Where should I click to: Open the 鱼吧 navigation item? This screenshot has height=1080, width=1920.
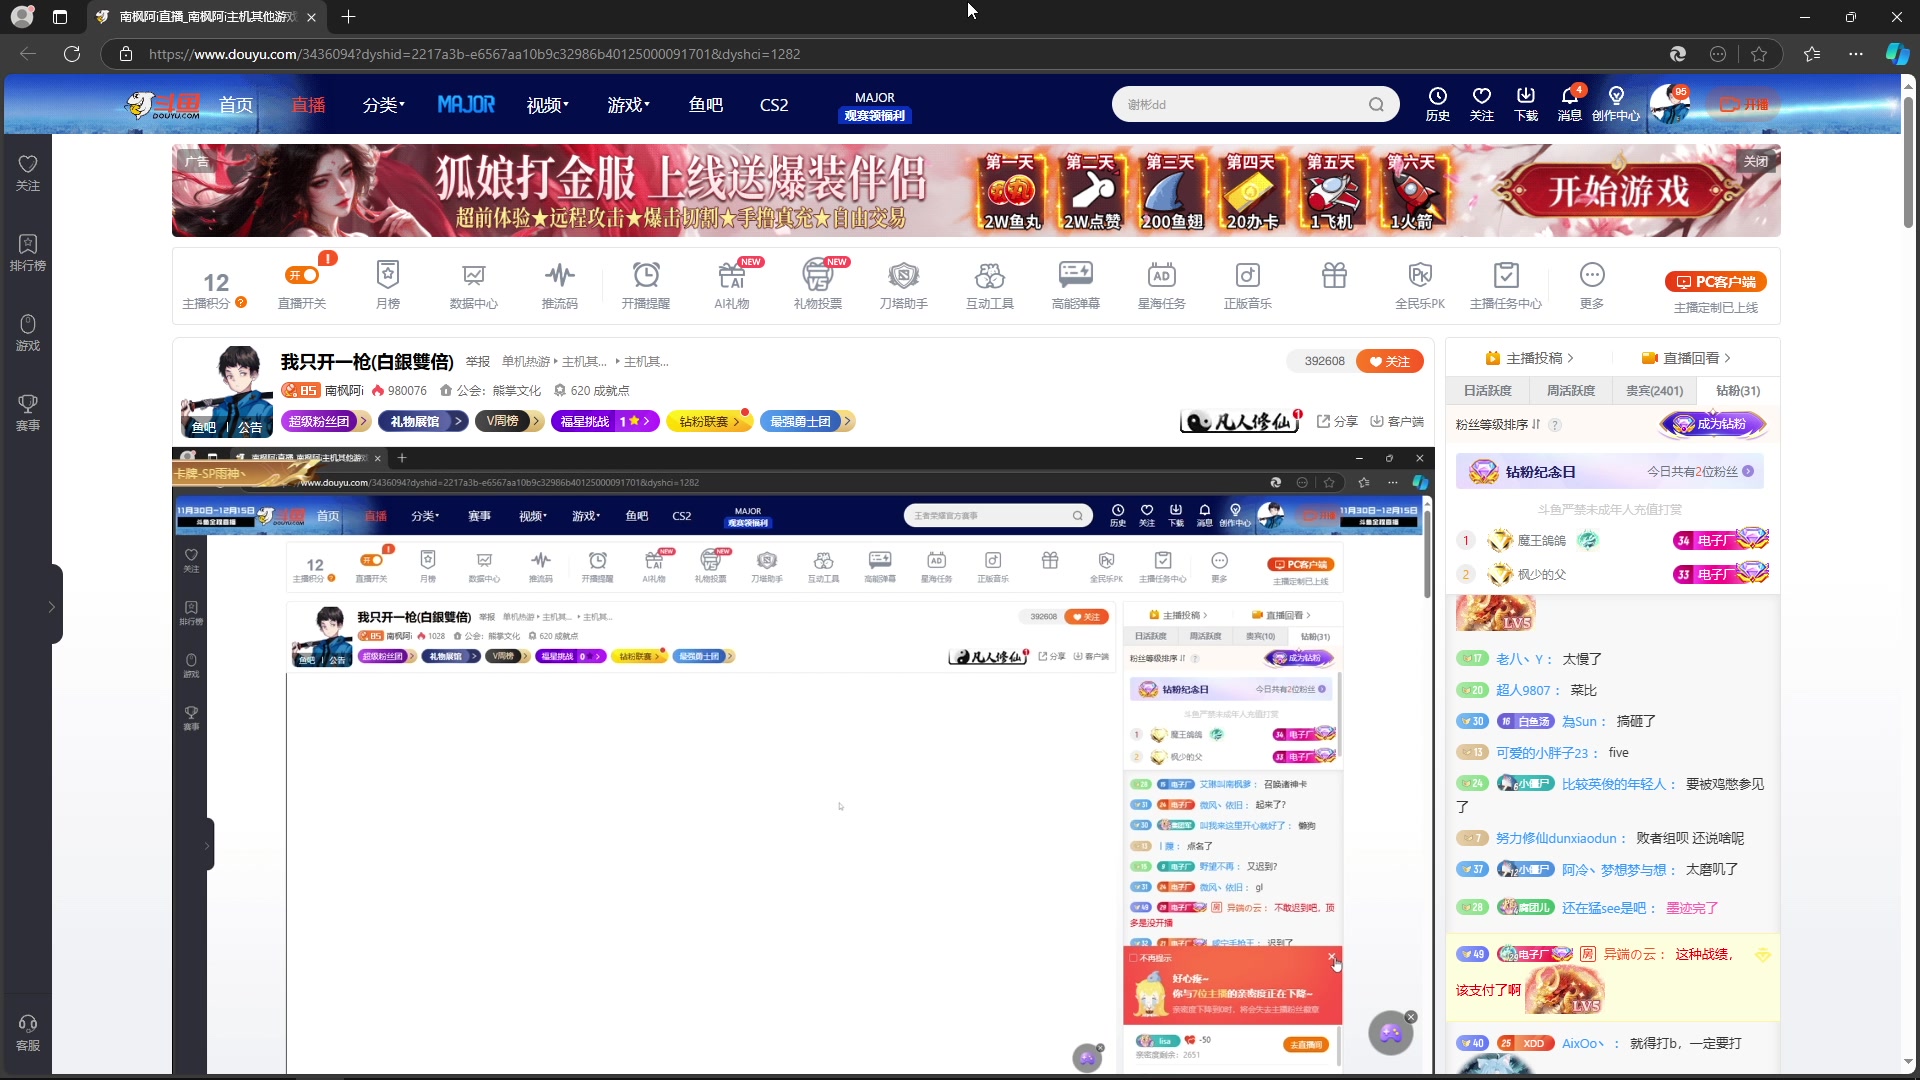[x=705, y=105]
